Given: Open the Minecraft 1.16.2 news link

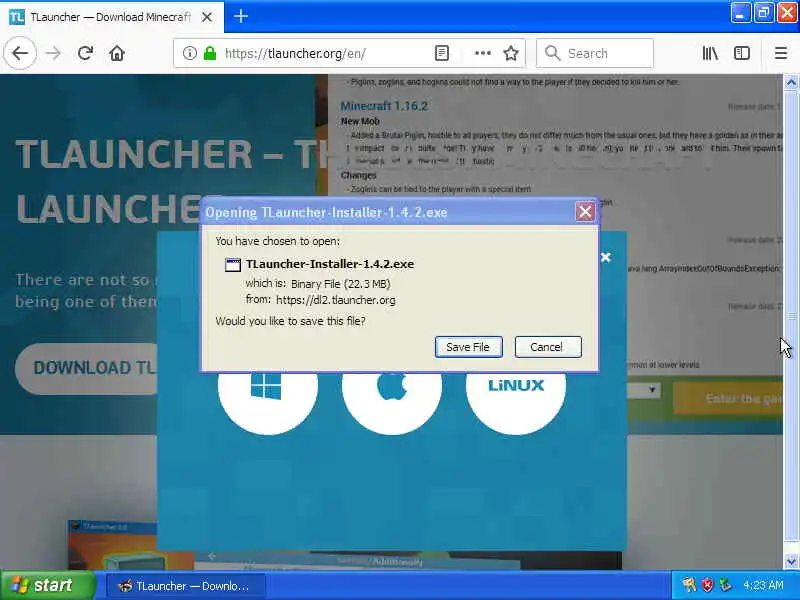Looking at the screenshot, I should [x=384, y=106].
